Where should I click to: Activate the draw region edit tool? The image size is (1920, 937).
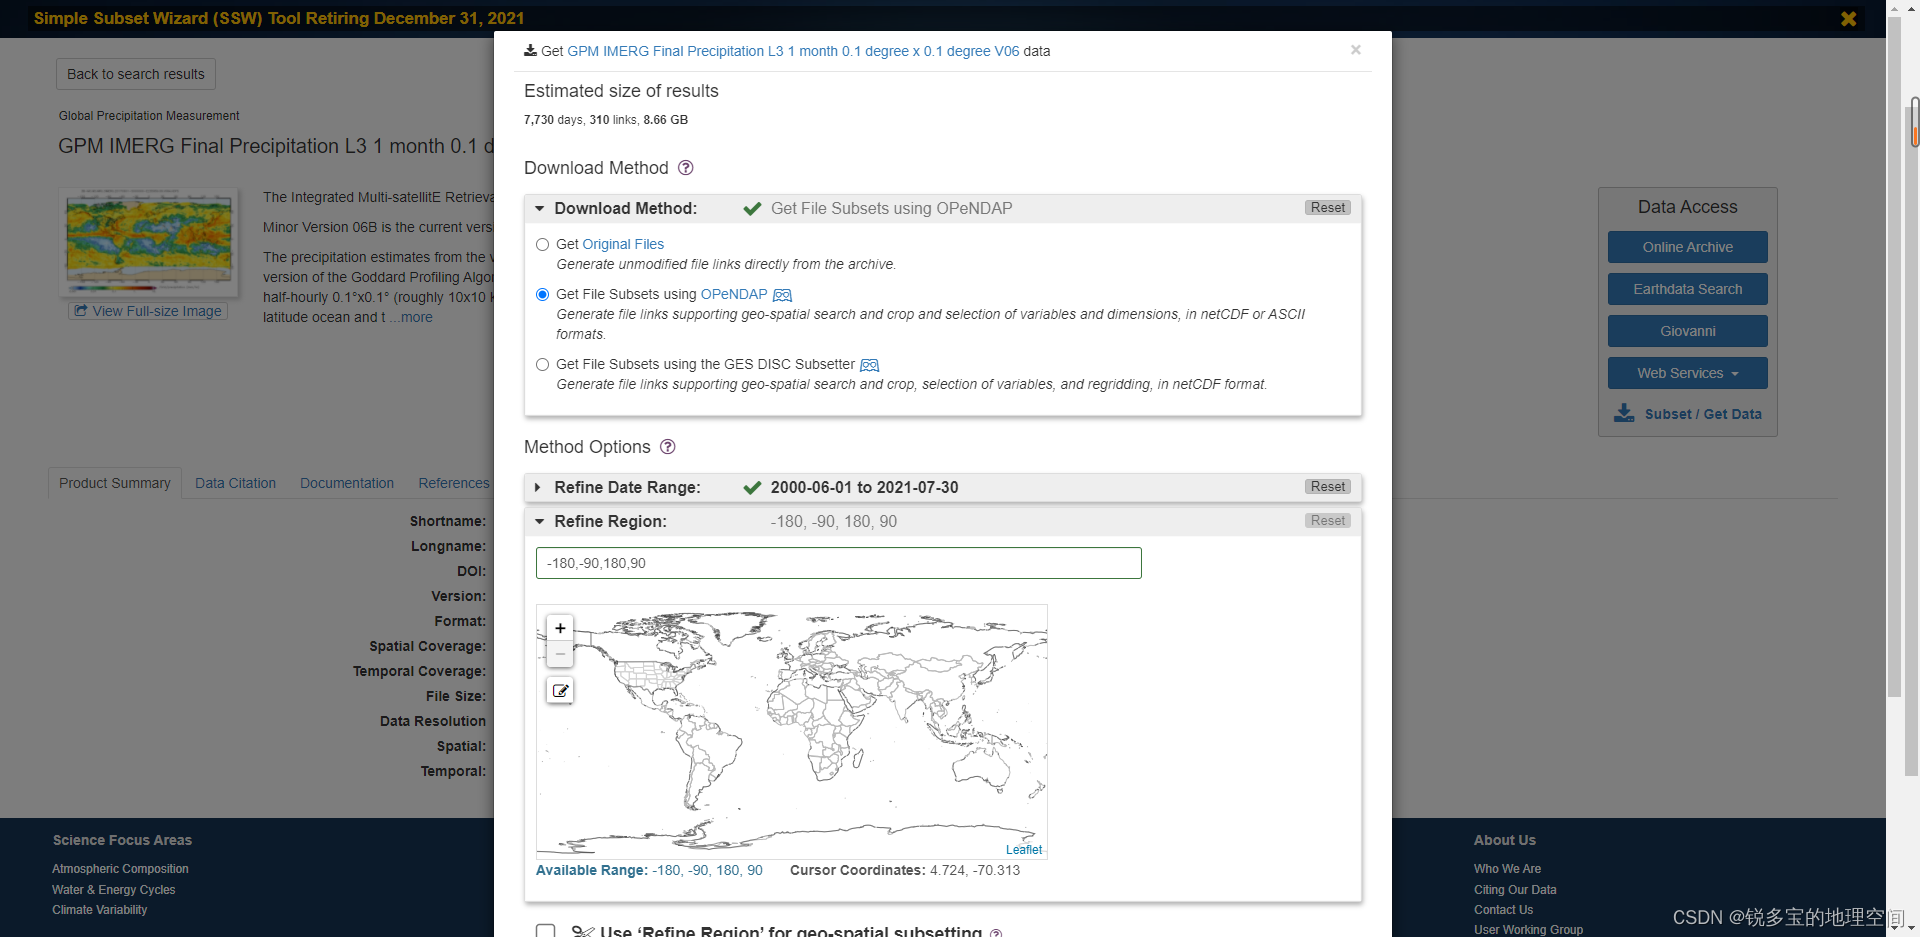pyautogui.click(x=560, y=691)
